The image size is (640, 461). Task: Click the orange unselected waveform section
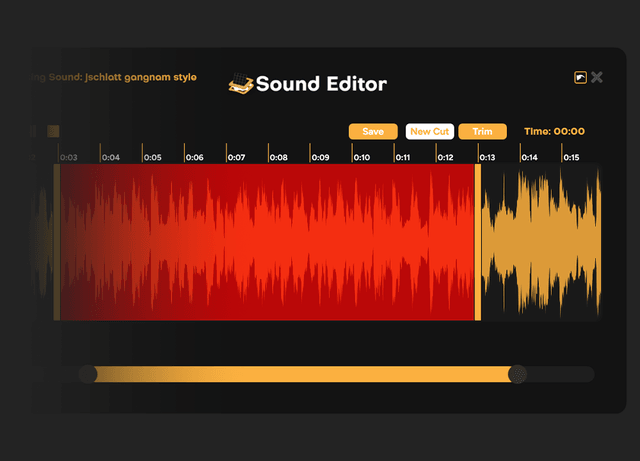[x=541, y=242]
